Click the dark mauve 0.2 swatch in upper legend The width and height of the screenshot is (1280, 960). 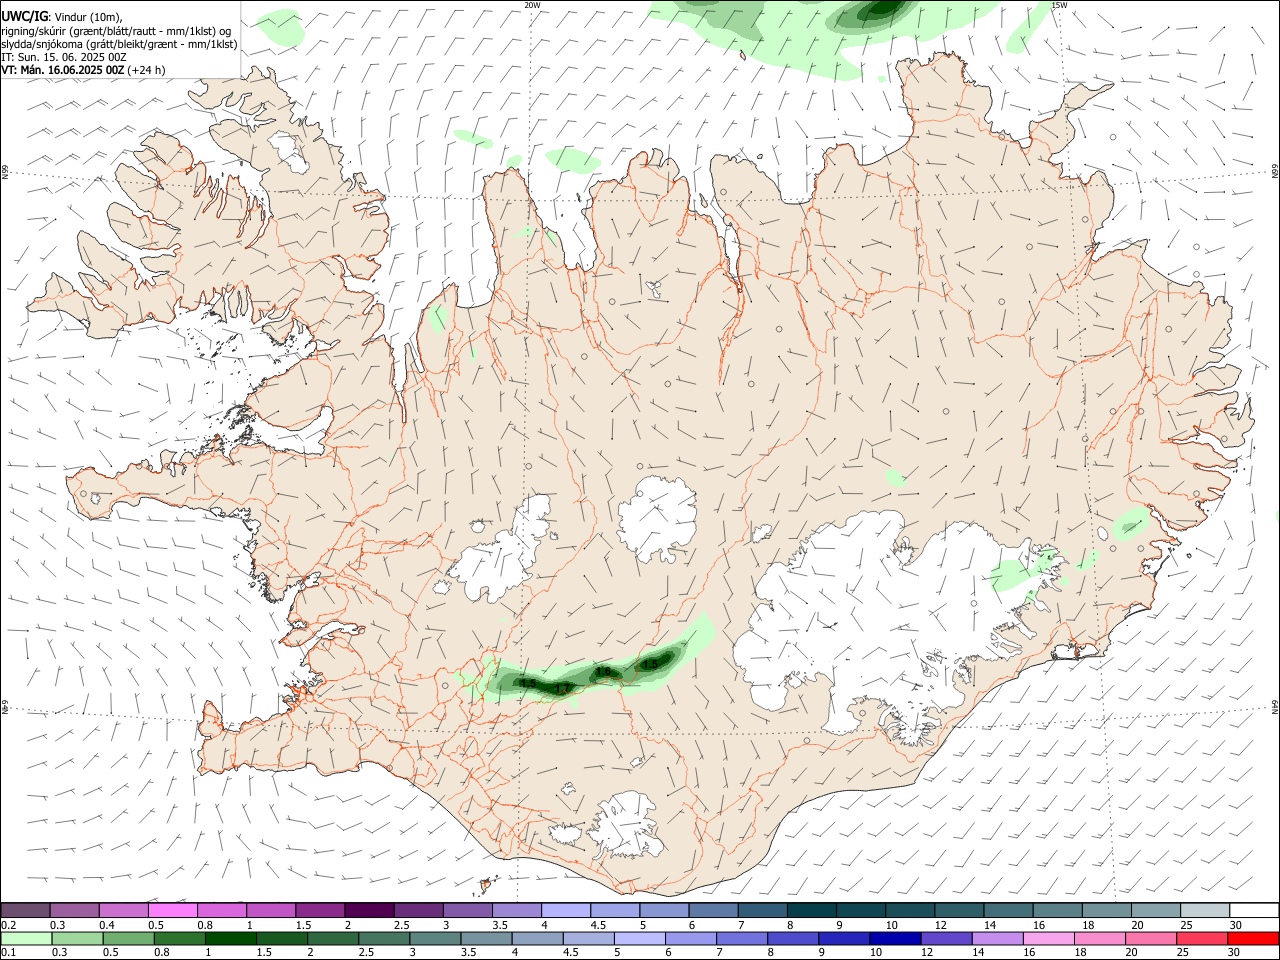pos(26,911)
